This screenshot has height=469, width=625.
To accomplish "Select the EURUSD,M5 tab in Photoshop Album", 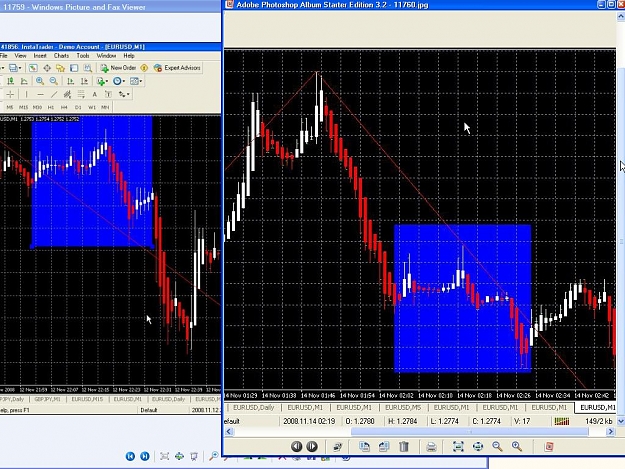I will click(403, 408).
